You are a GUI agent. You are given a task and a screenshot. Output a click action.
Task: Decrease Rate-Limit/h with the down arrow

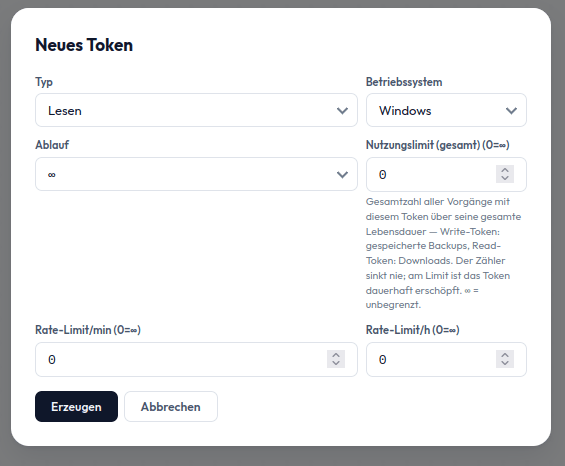[x=505, y=363]
